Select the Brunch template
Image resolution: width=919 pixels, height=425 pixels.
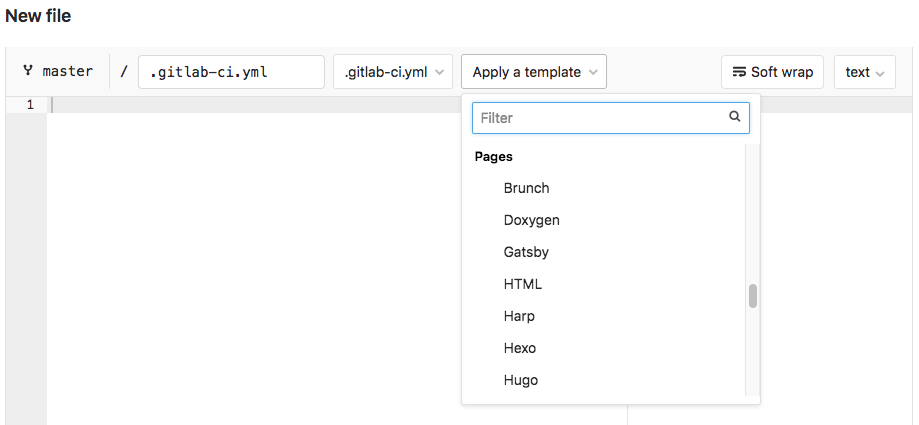527,188
